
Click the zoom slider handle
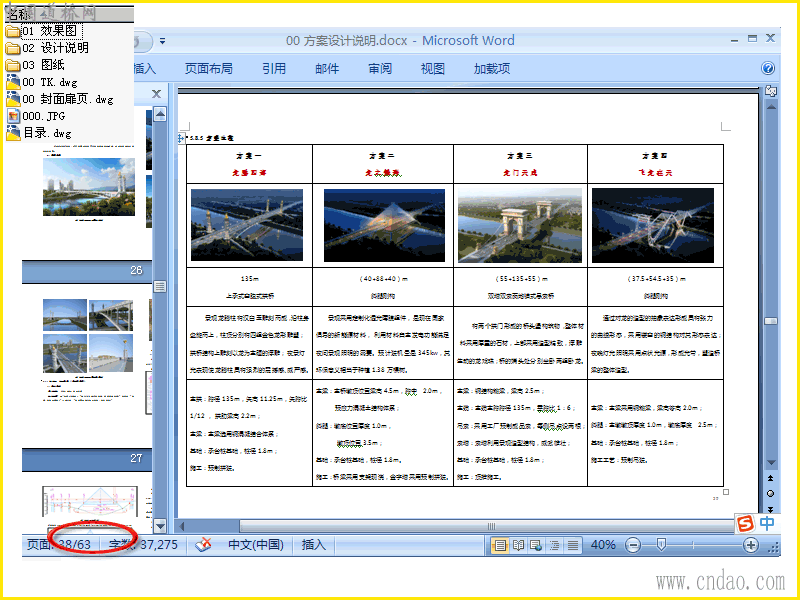point(661,545)
